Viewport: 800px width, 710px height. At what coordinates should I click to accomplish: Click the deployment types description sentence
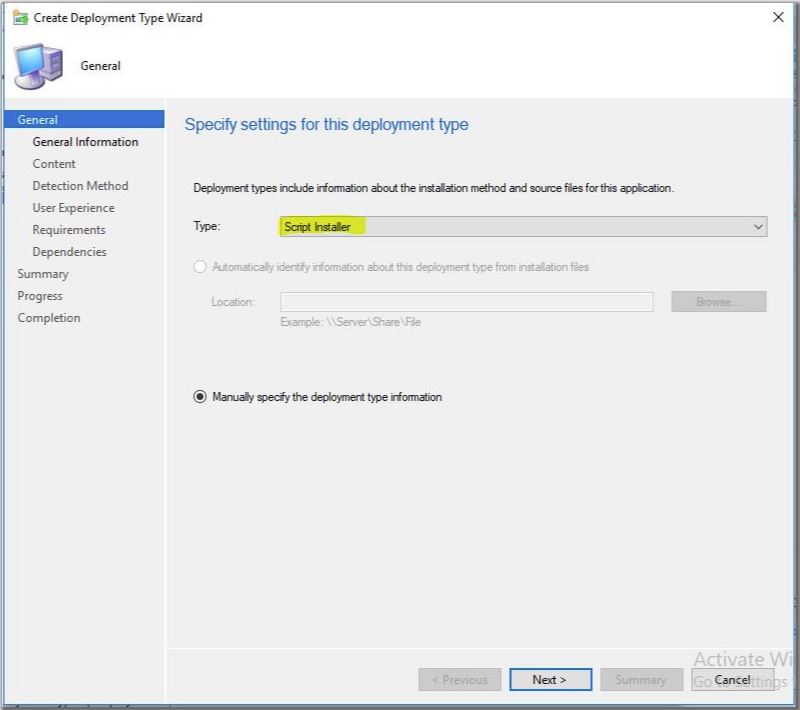click(433, 188)
